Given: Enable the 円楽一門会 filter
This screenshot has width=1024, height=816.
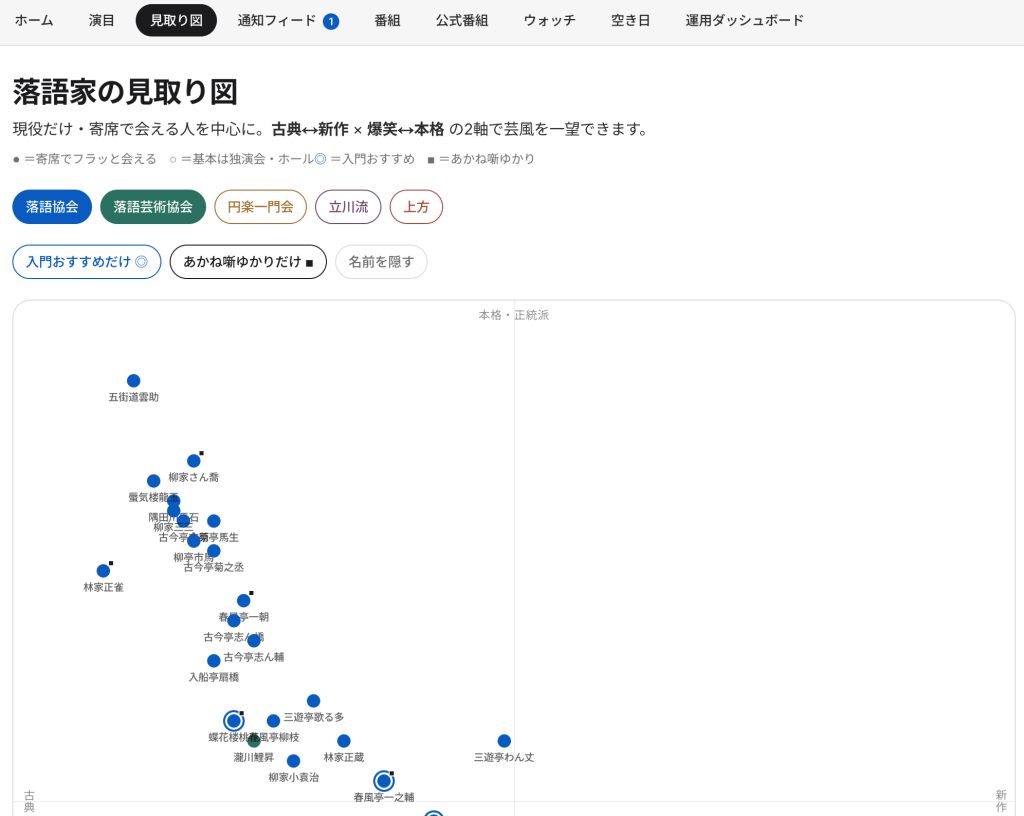Looking at the screenshot, I should coord(261,207).
